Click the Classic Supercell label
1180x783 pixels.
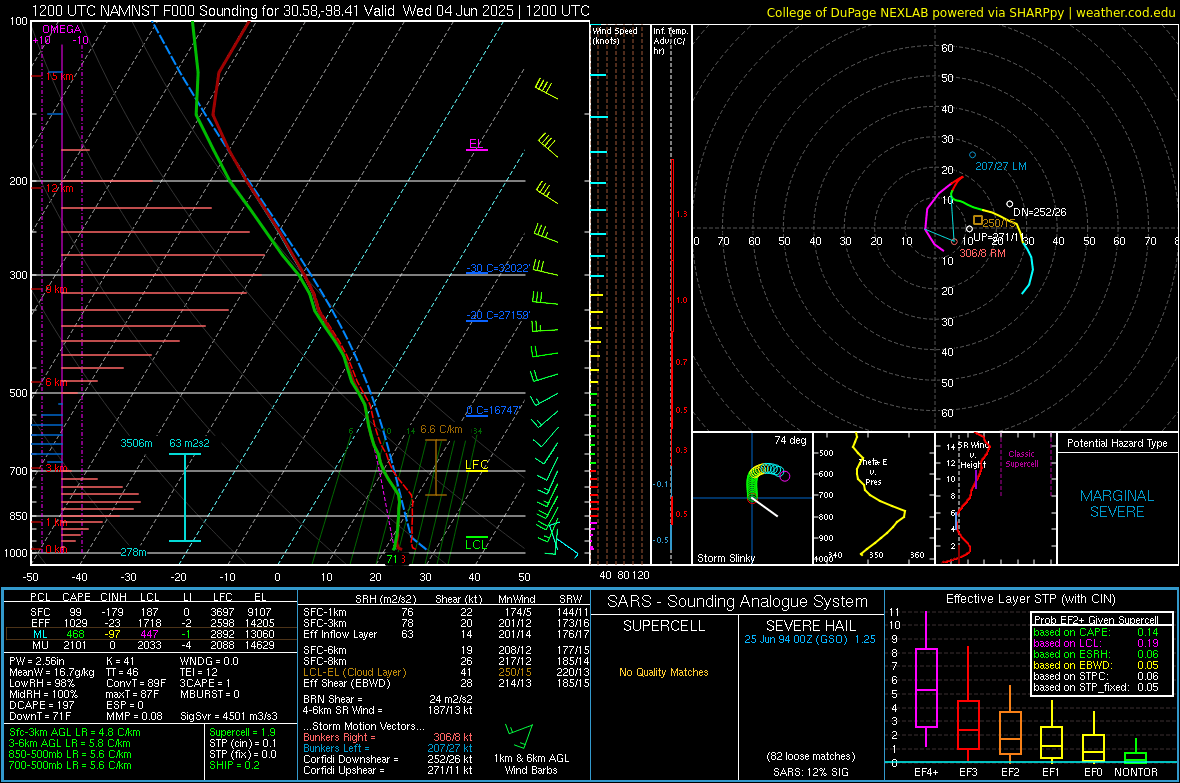pos(1021,459)
